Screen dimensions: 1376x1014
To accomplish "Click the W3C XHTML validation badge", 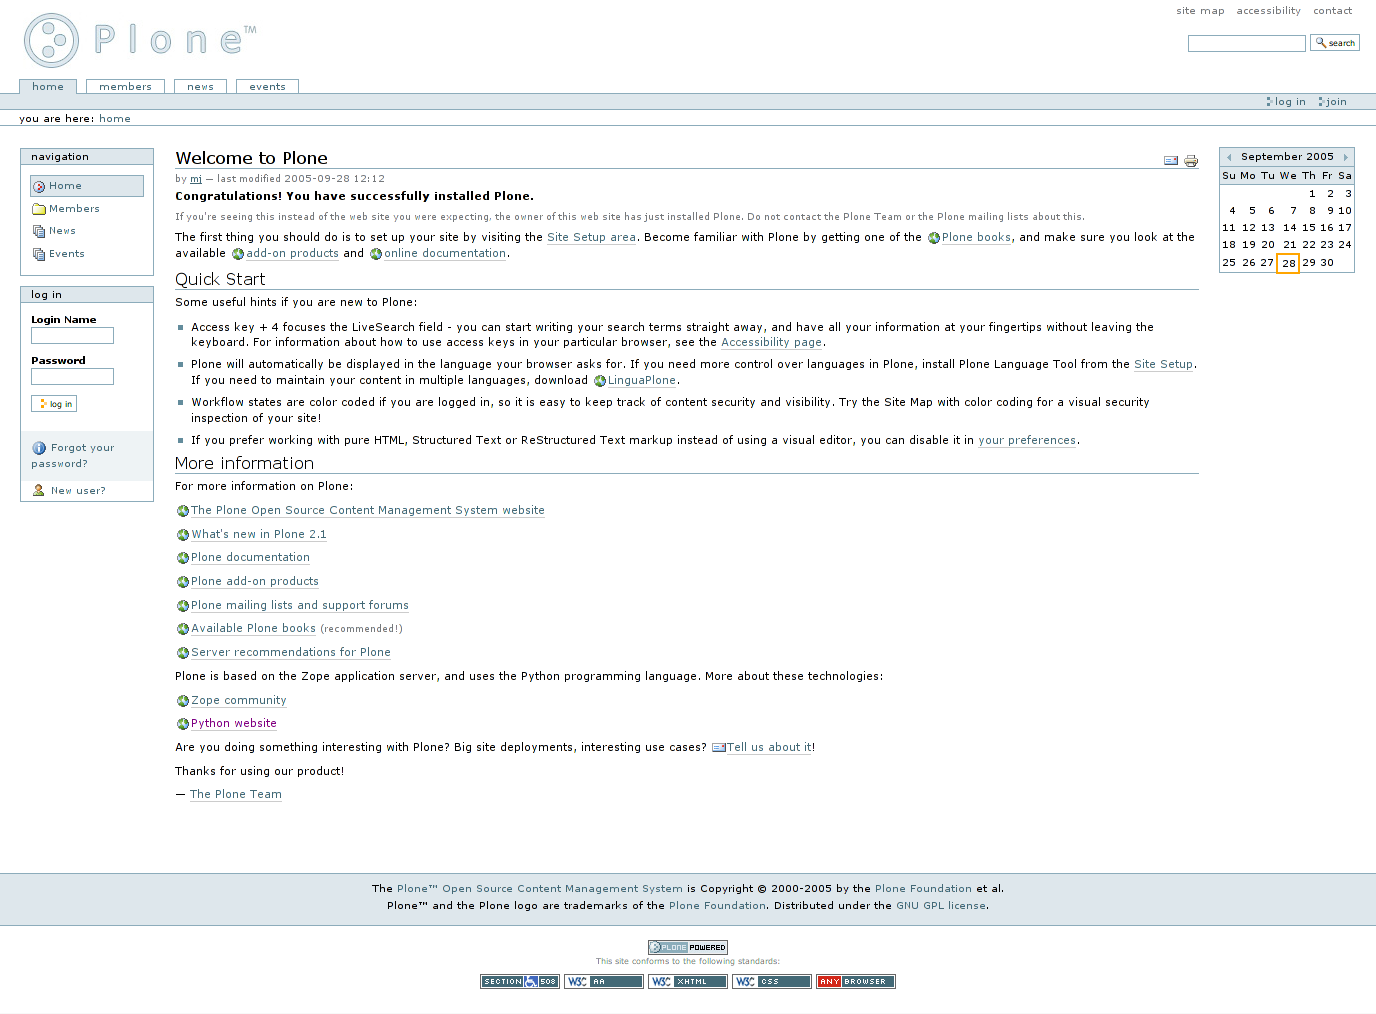I will pyautogui.click(x=687, y=981).
